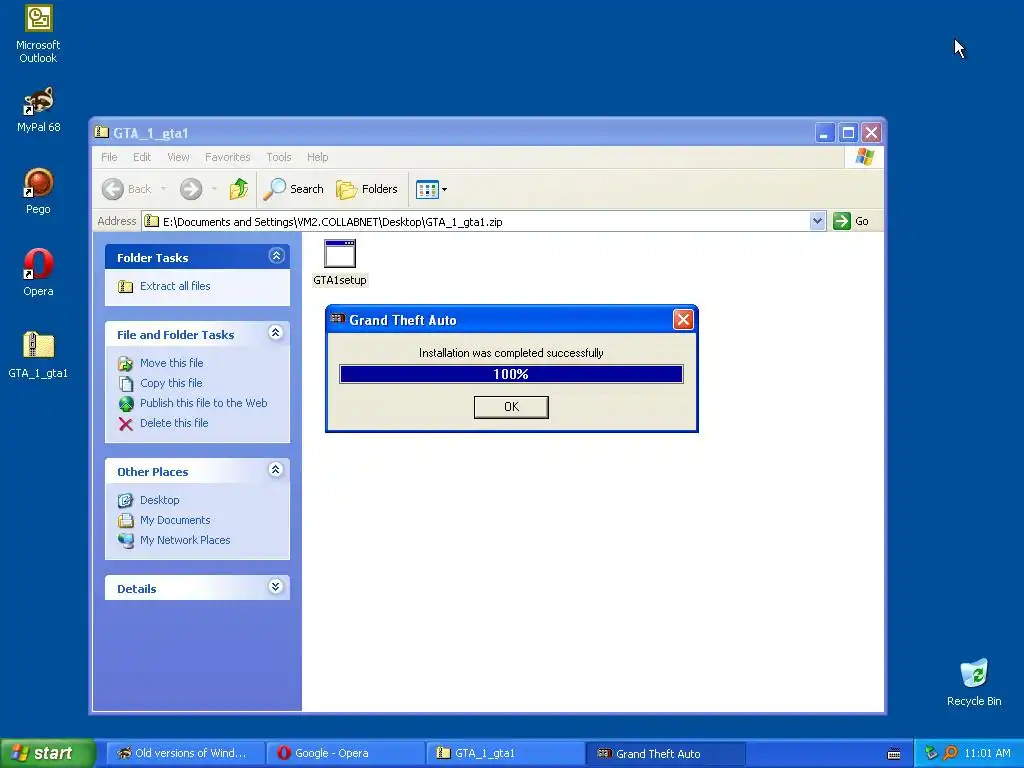Select the GTA_1_gta1 zip on desktop
1024x768 pixels.
pos(38,355)
